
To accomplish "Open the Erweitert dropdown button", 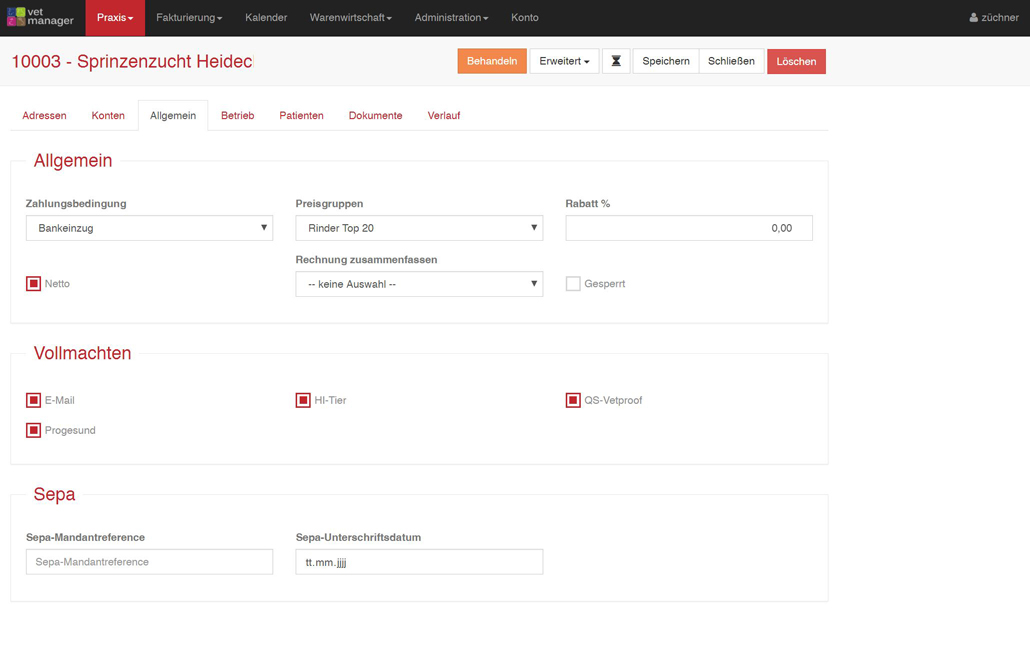I will [564, 61].
